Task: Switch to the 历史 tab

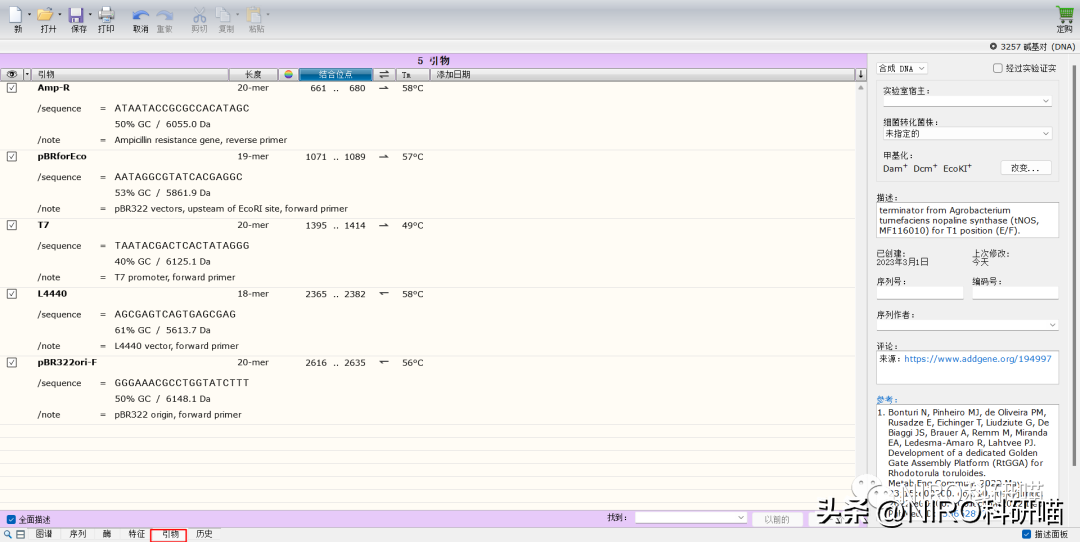Action: point(204,534)
